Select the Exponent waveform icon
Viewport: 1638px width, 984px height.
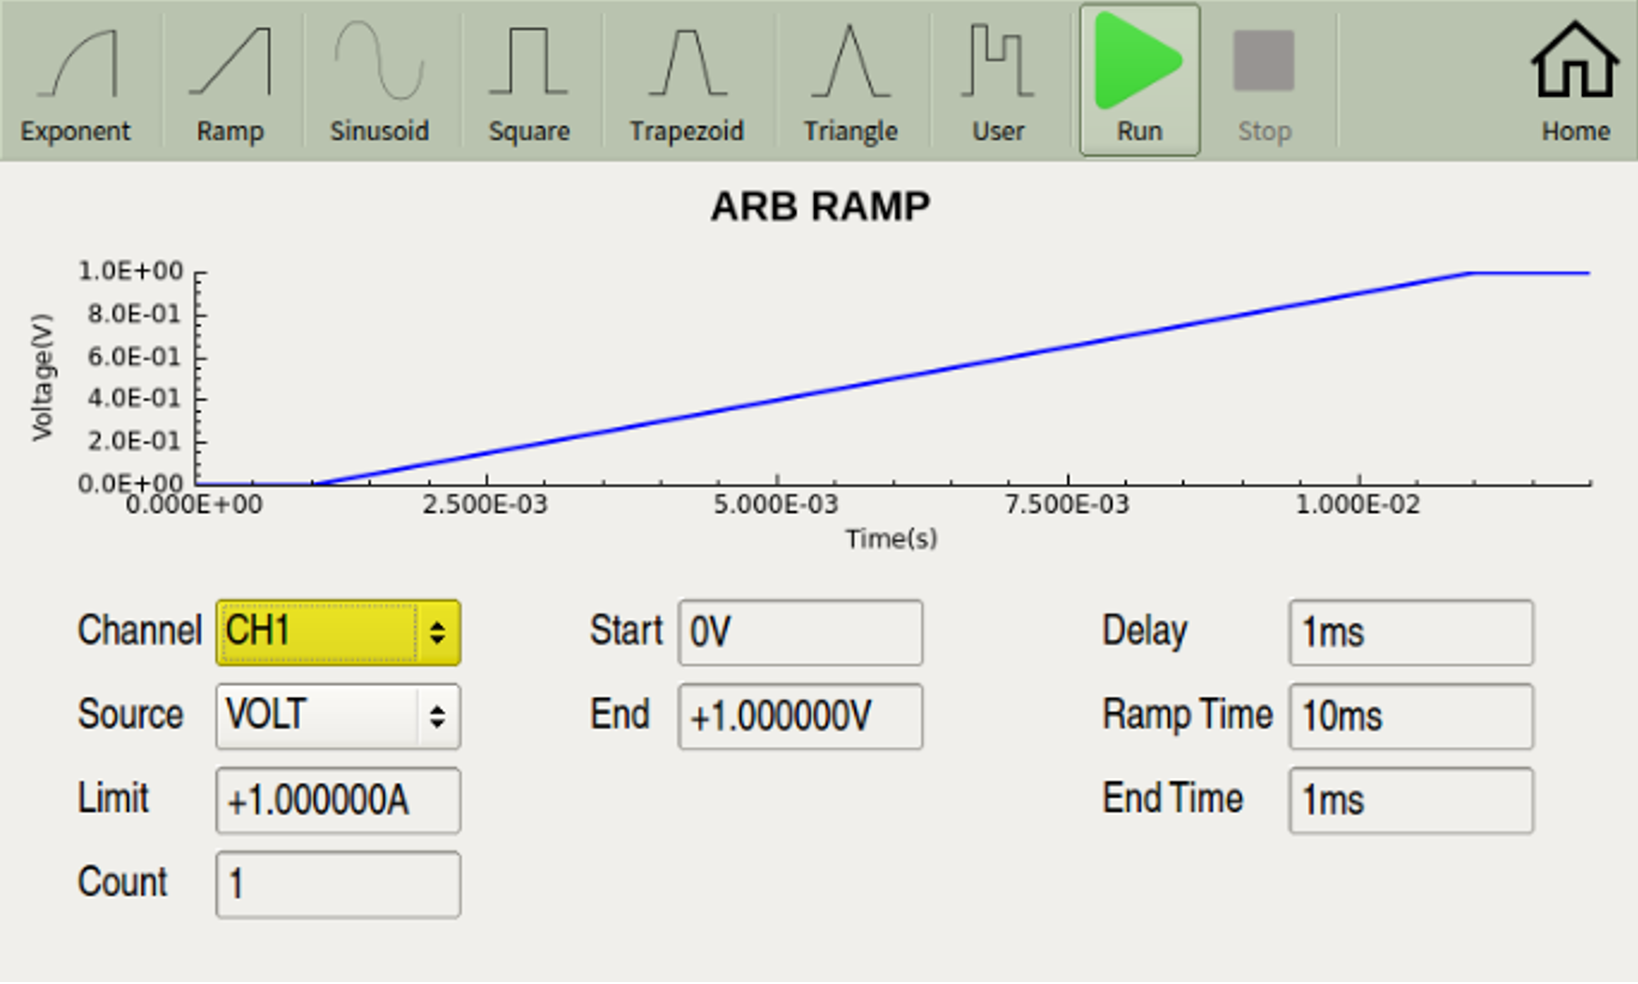tap(76, 82)
